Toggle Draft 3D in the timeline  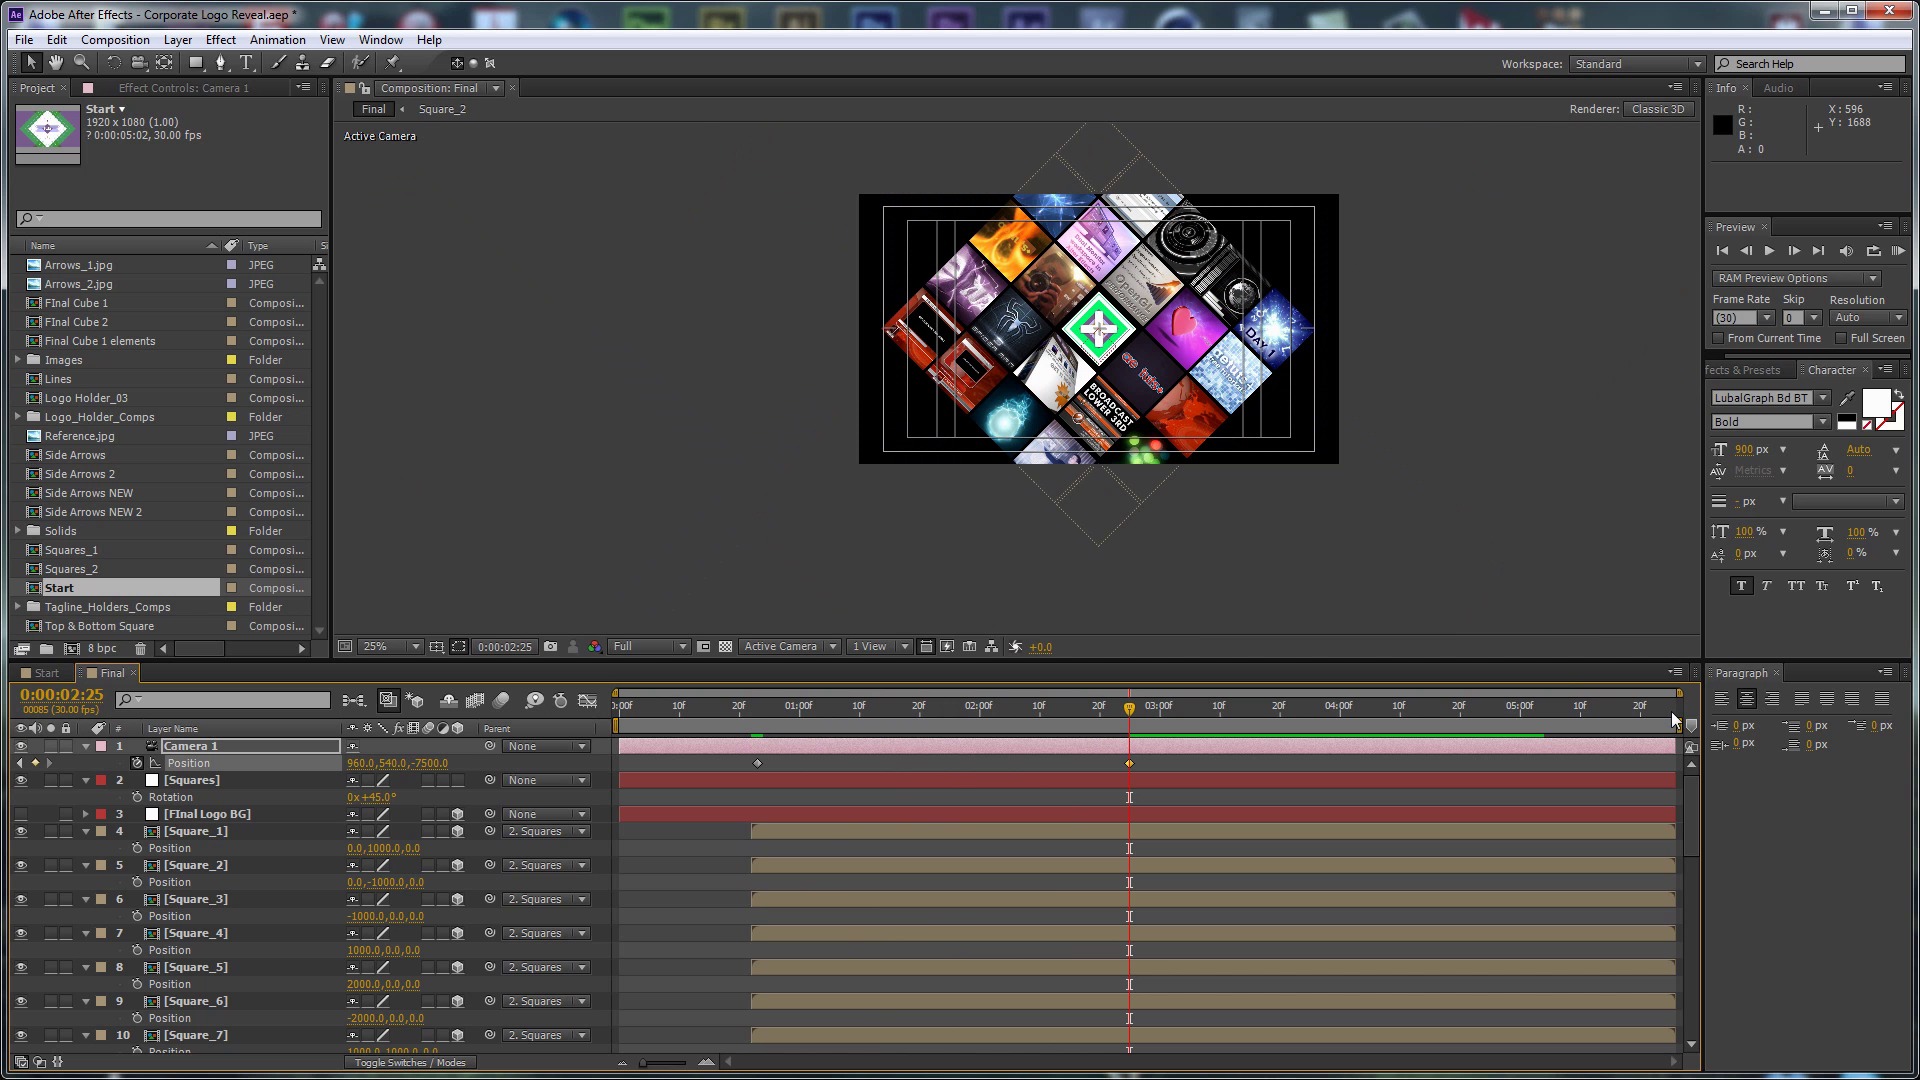[415, 700]
